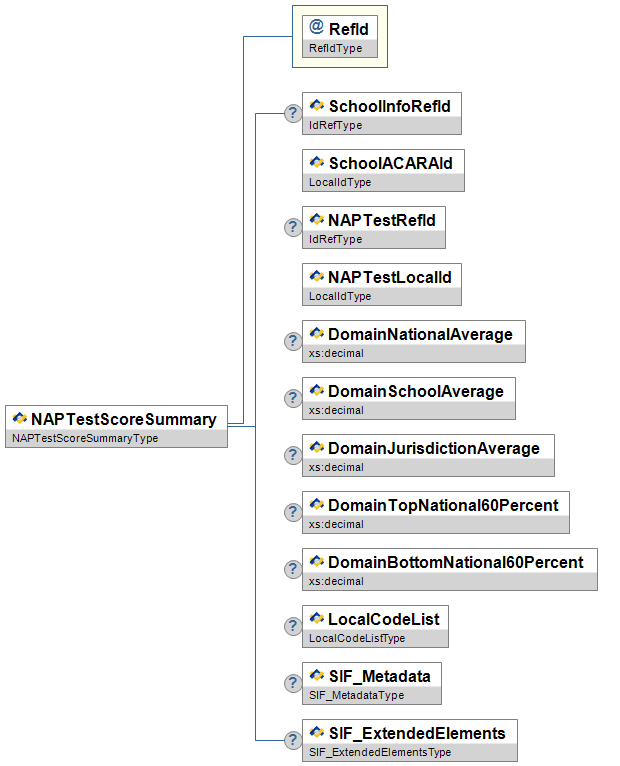Click the SIF_ExtendedElementsType type label
The width and height of the screenshot is (620, 766).
click(380, 753)
